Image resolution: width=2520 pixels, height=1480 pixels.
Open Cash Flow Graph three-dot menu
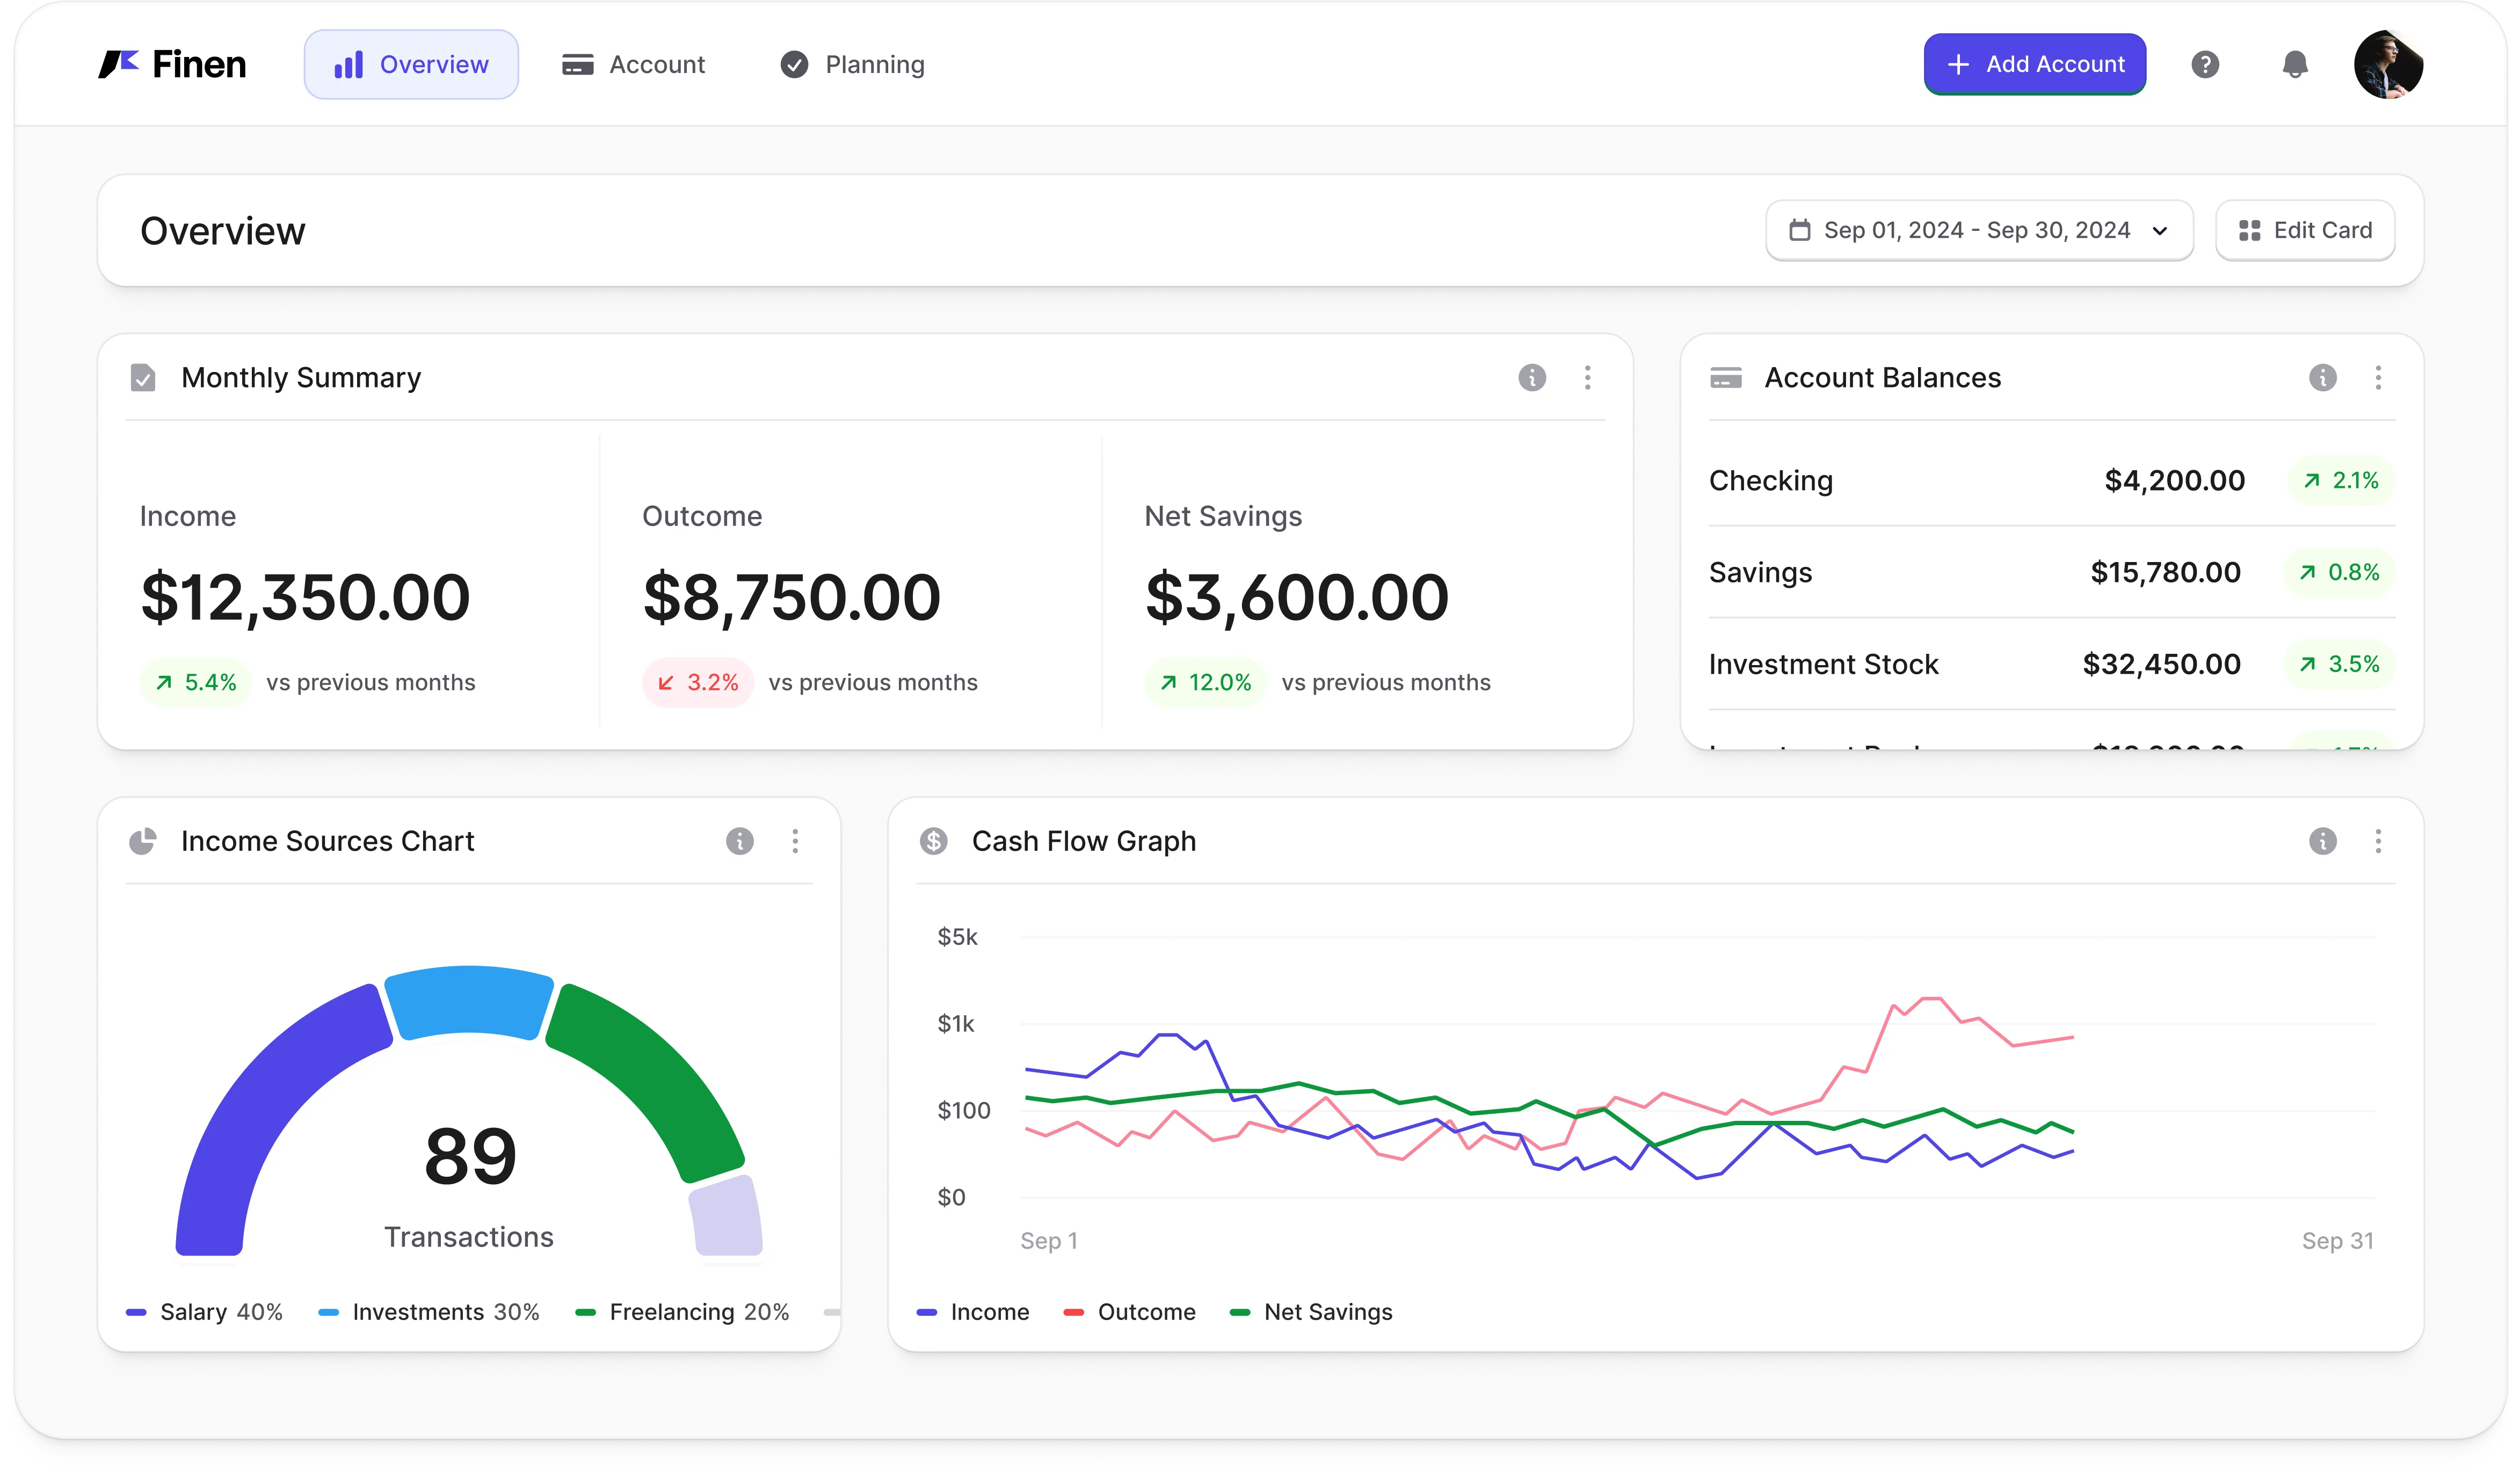[x=2379, y=841]
